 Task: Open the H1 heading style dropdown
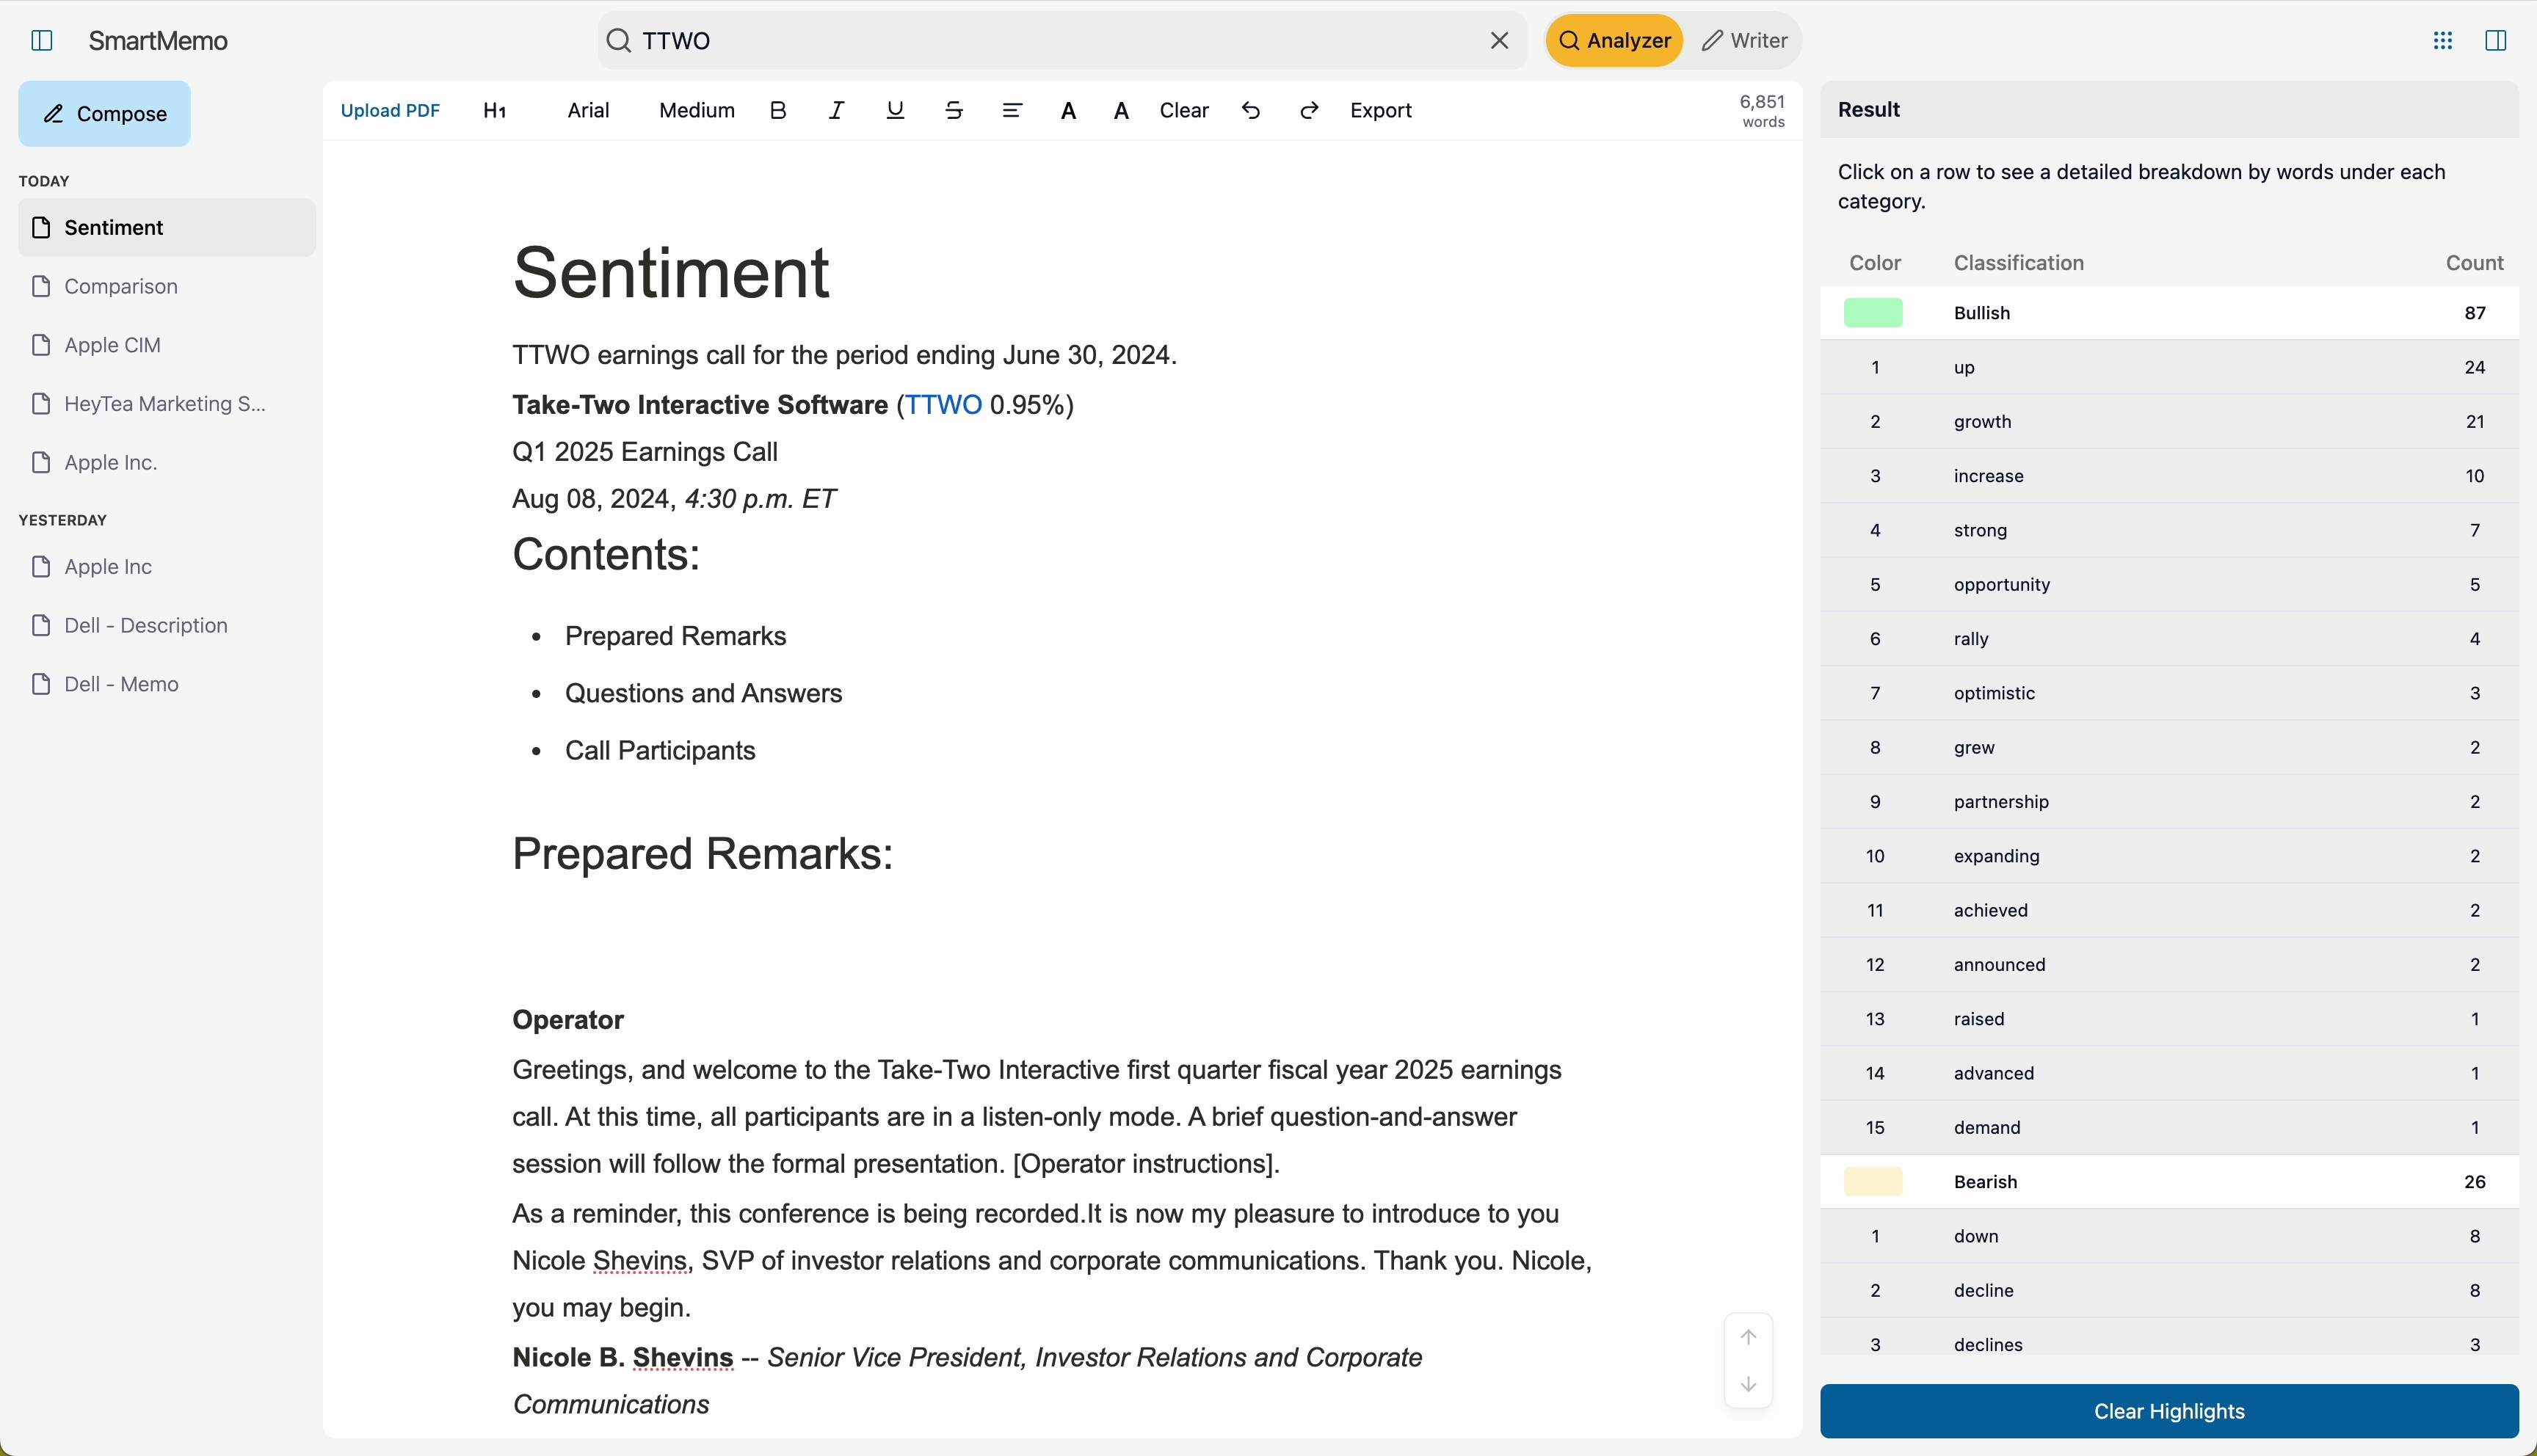pyautogui.click(x=494, y=110)
